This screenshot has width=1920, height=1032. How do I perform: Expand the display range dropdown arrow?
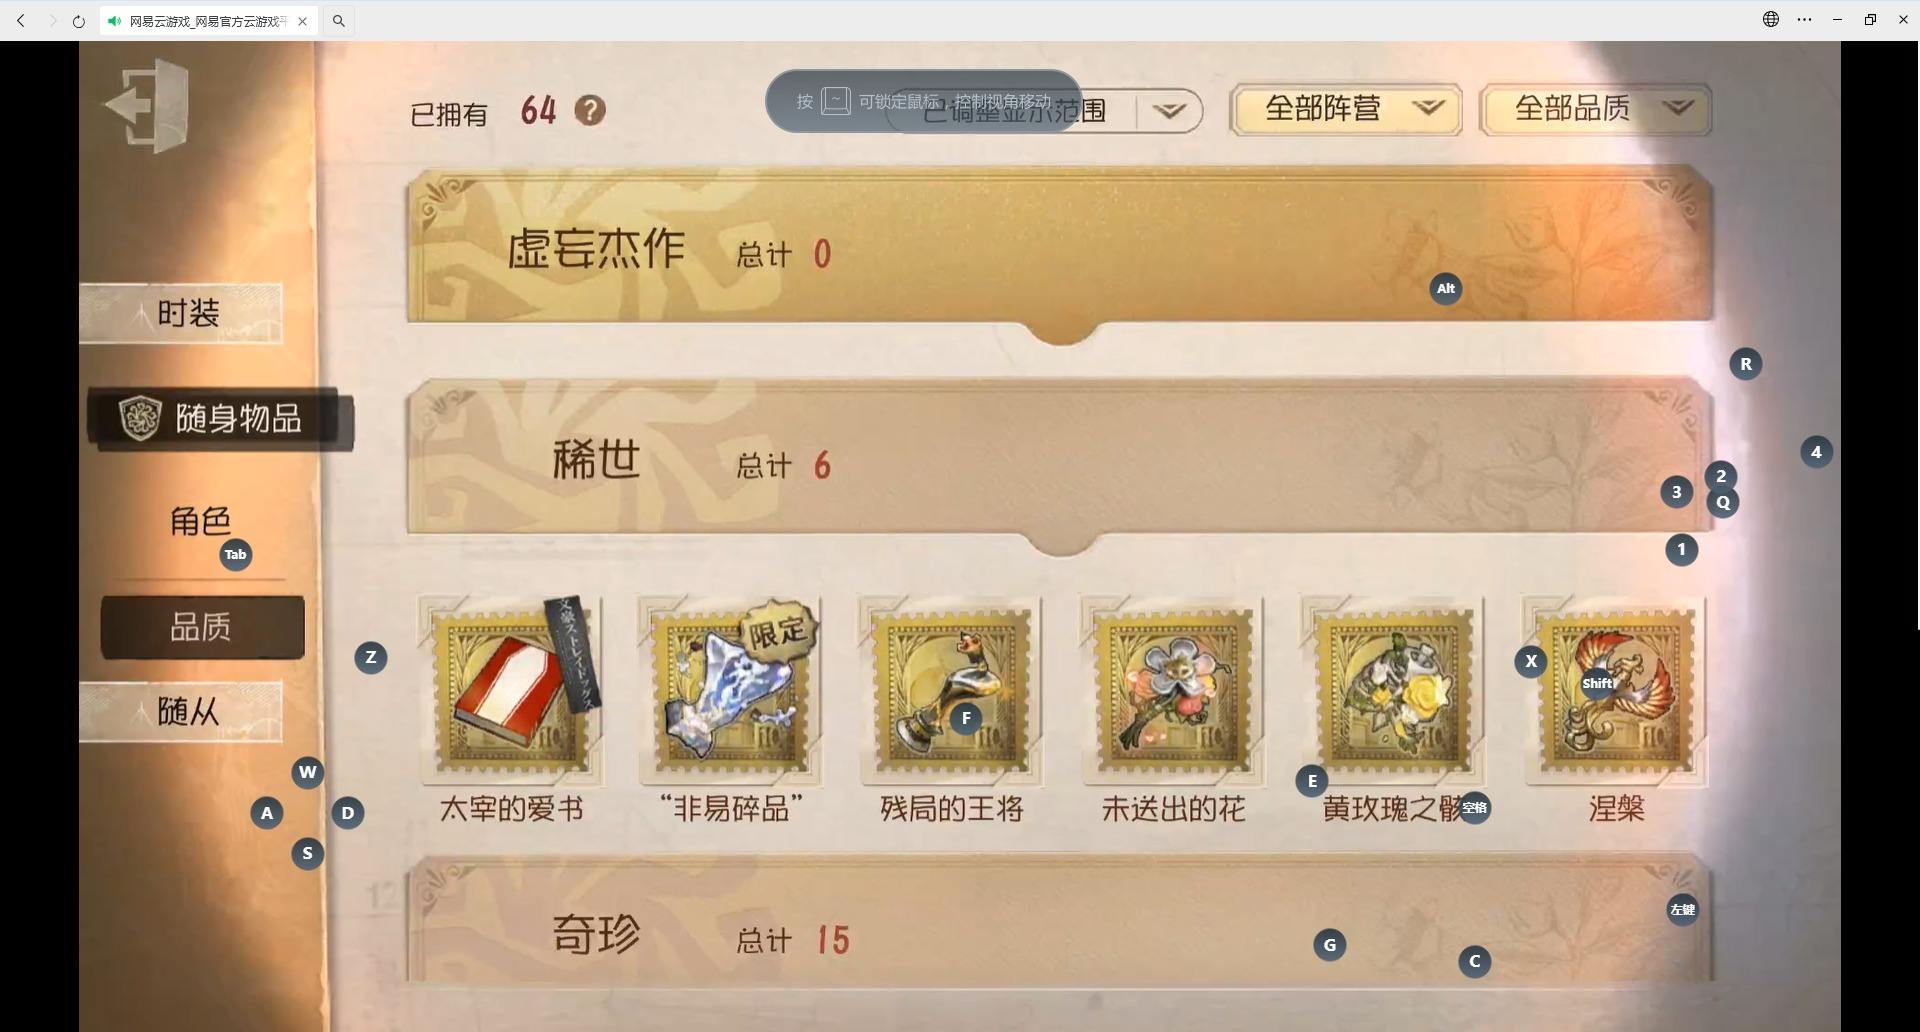[x=1169, y=110]
